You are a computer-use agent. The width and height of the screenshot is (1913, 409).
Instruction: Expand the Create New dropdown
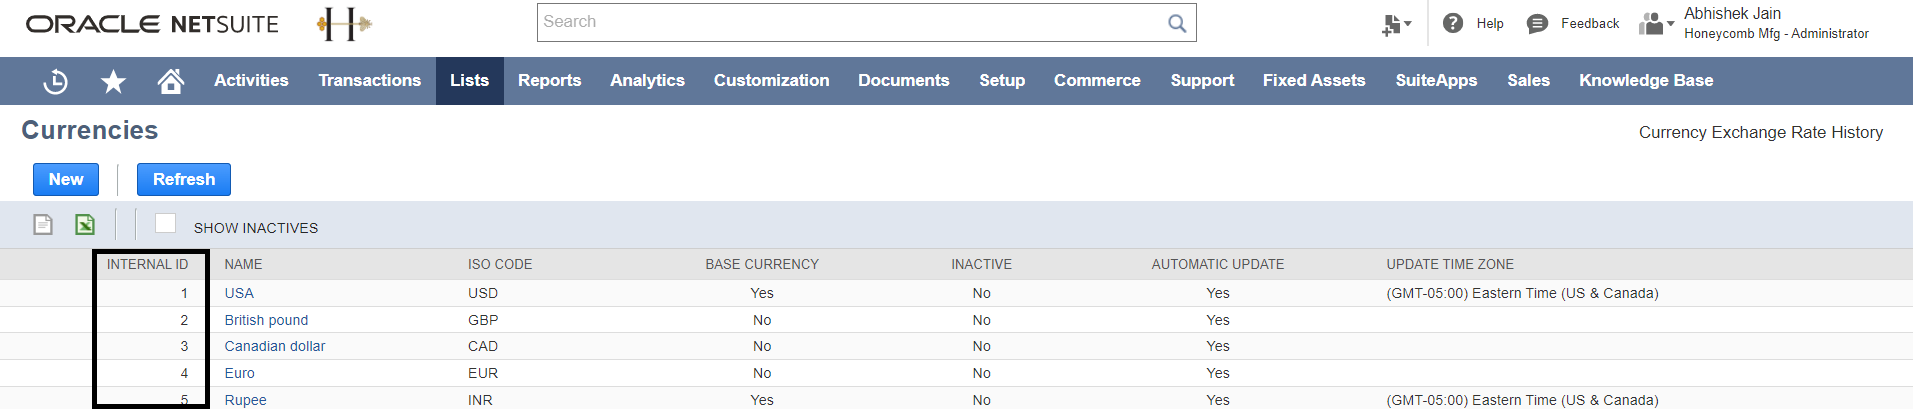1396,24
